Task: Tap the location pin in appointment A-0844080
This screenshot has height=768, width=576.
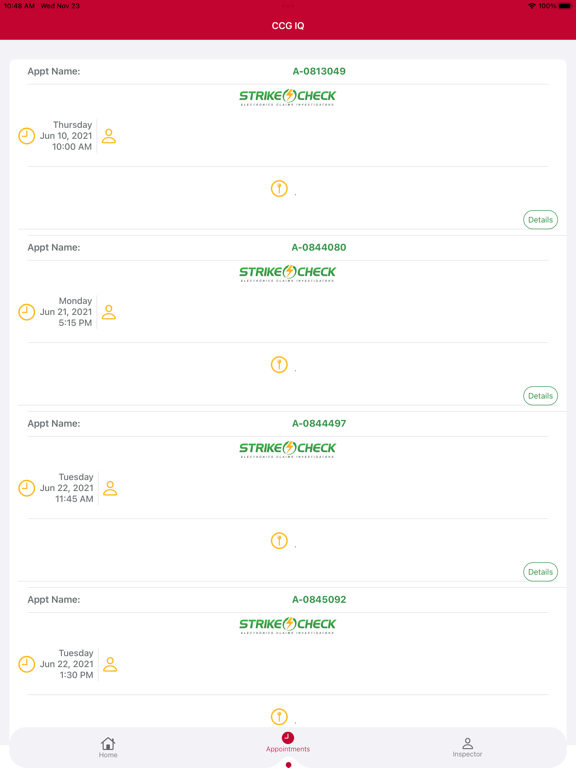Action: coord(279,365)
